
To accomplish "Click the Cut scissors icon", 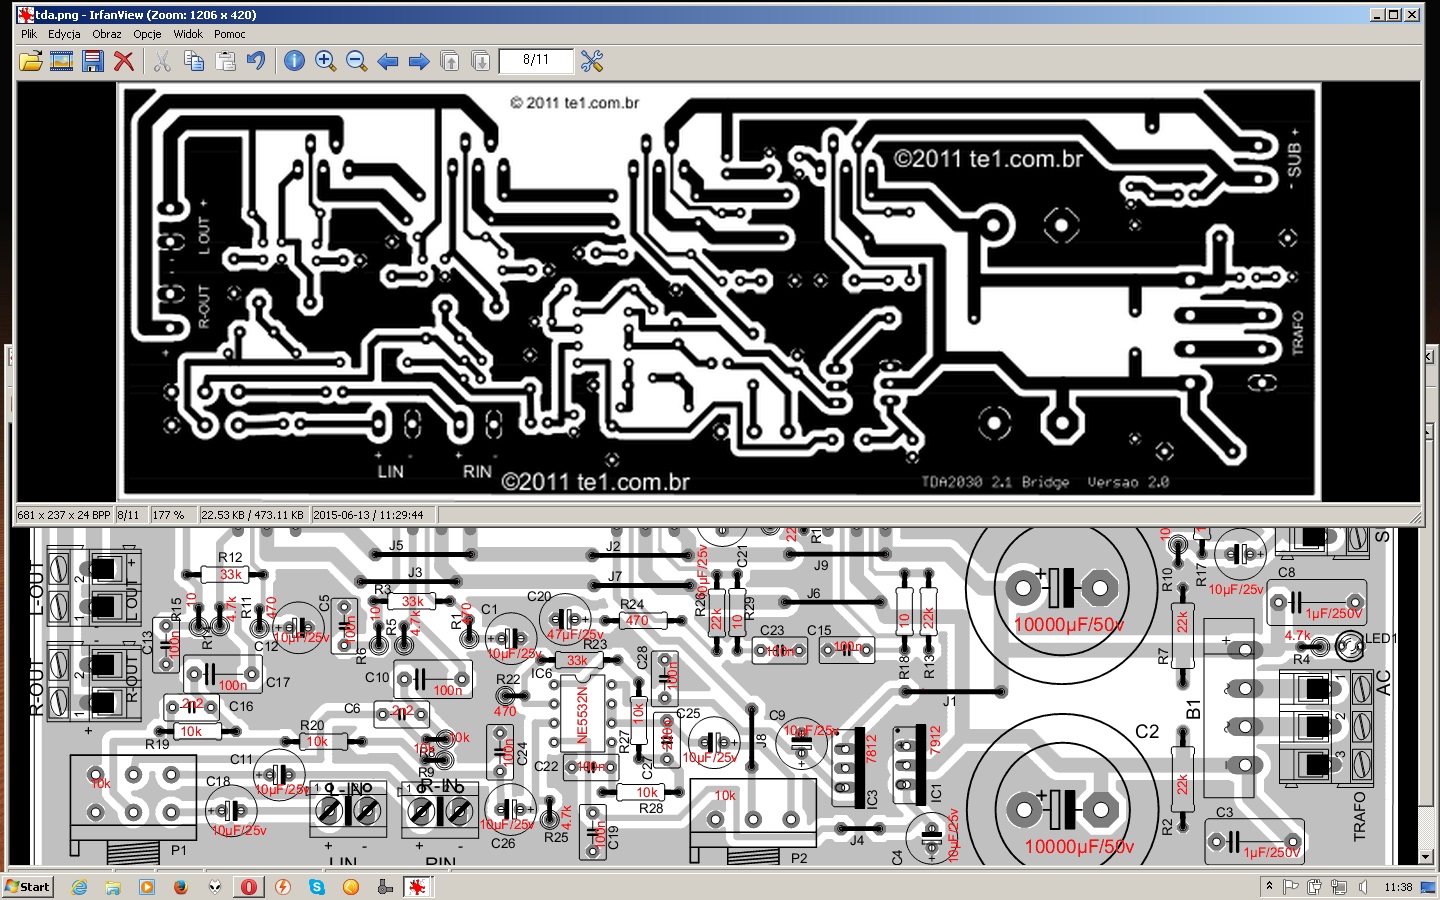I will click(x=162, y=61).
